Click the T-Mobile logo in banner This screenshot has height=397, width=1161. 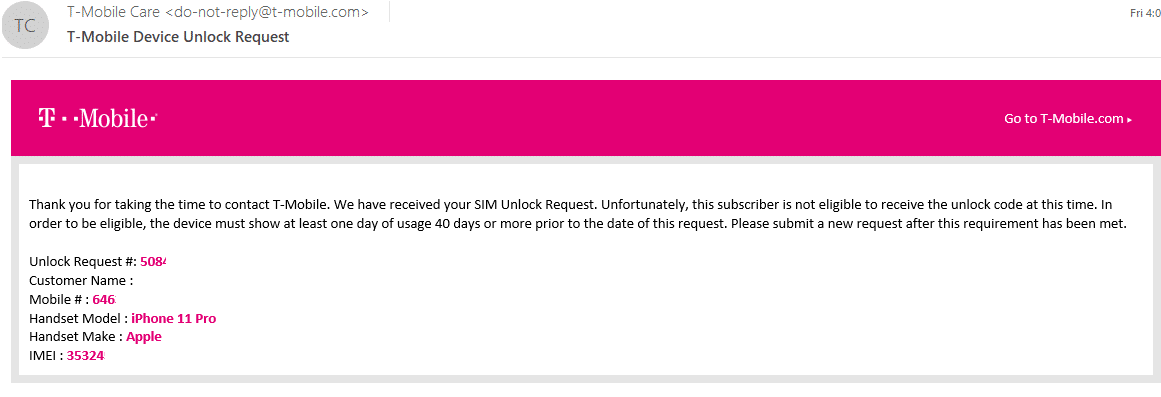pos(97,118)
